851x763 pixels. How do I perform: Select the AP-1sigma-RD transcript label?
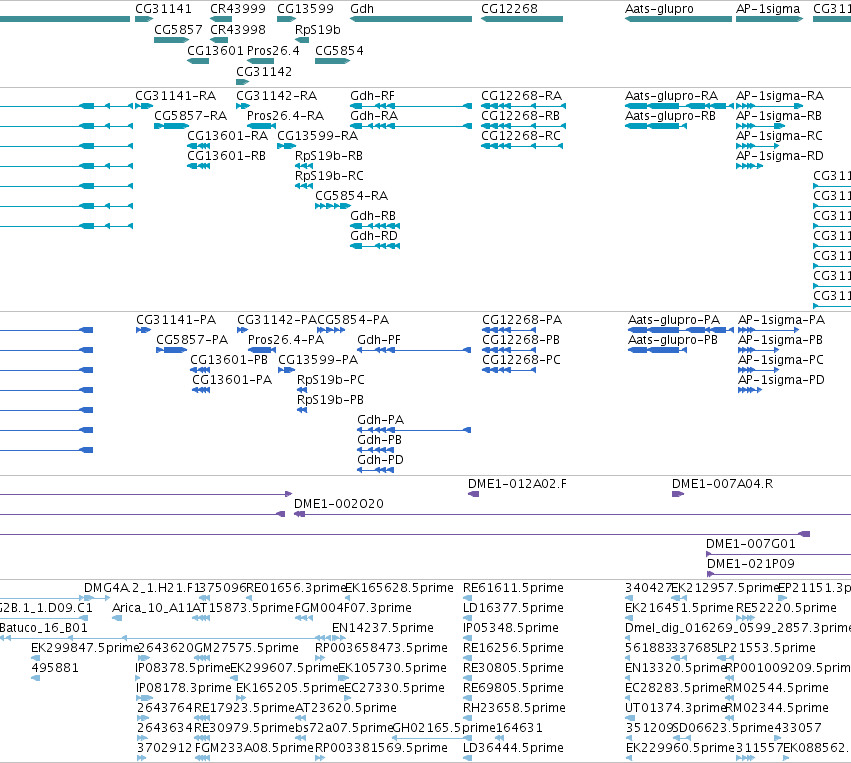(780, 156)
